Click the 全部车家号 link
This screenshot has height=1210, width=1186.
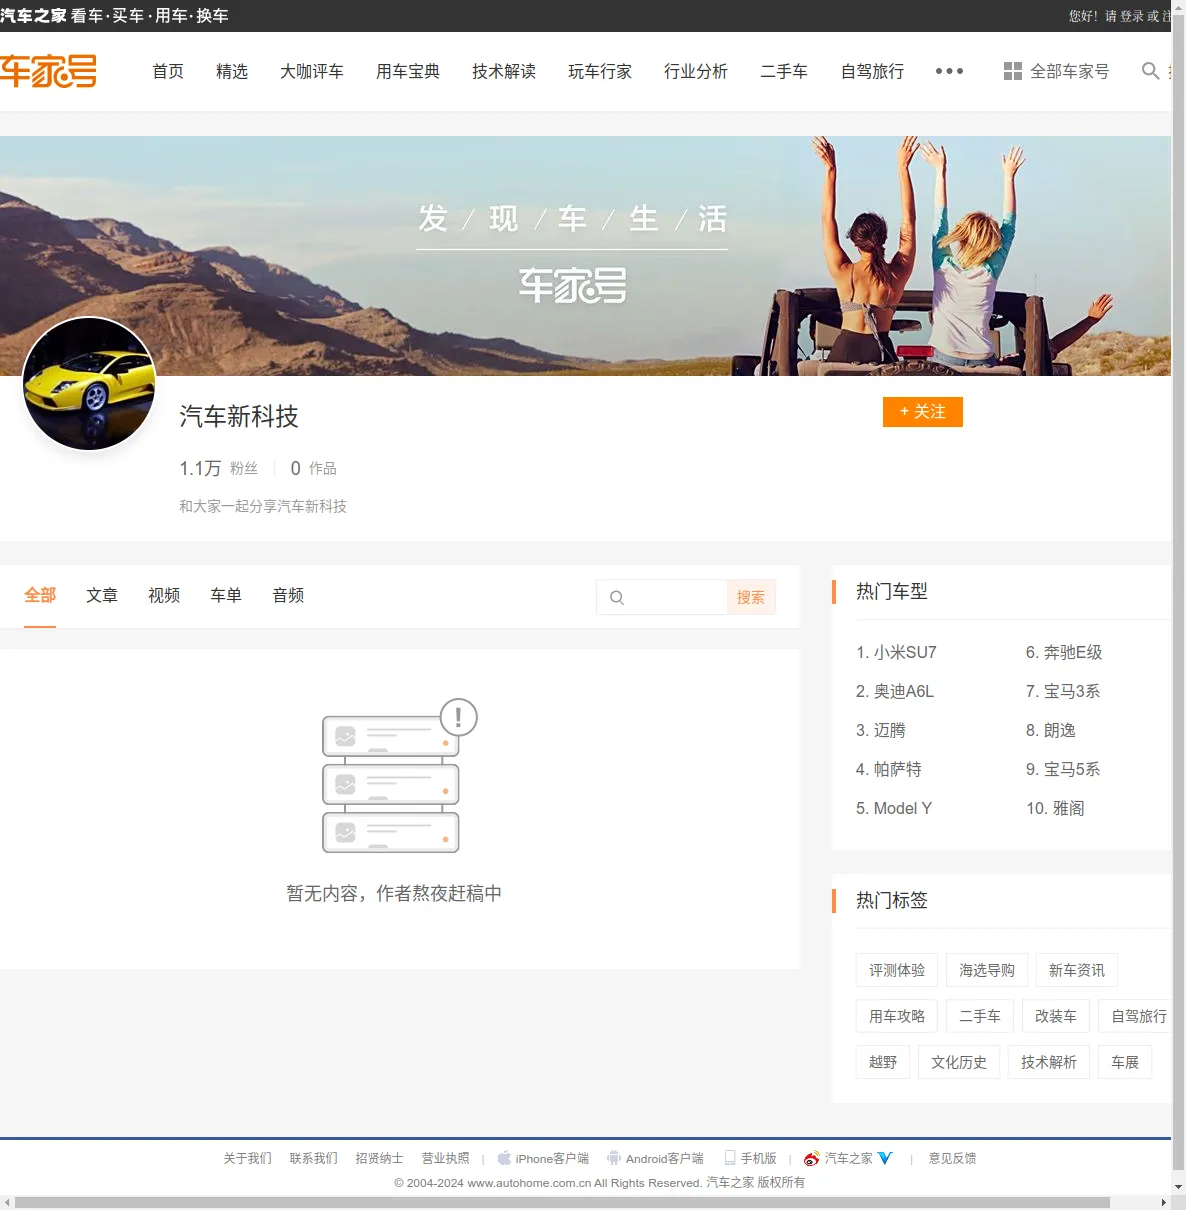[x=1069, y=71]
